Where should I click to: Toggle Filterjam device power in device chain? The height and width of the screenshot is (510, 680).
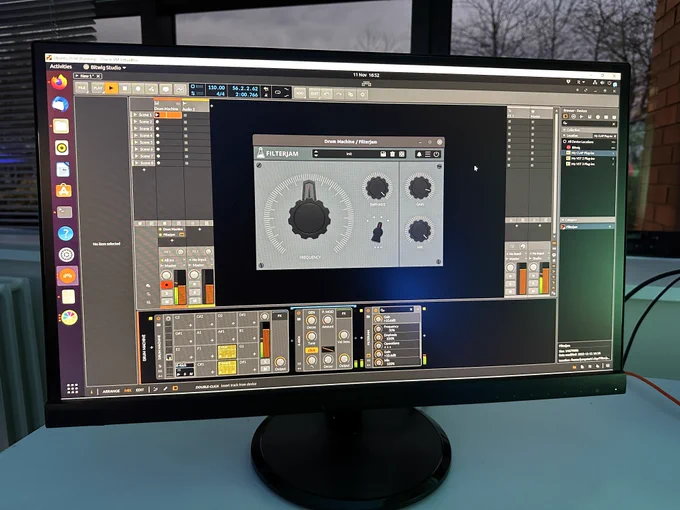click(369, 311)
